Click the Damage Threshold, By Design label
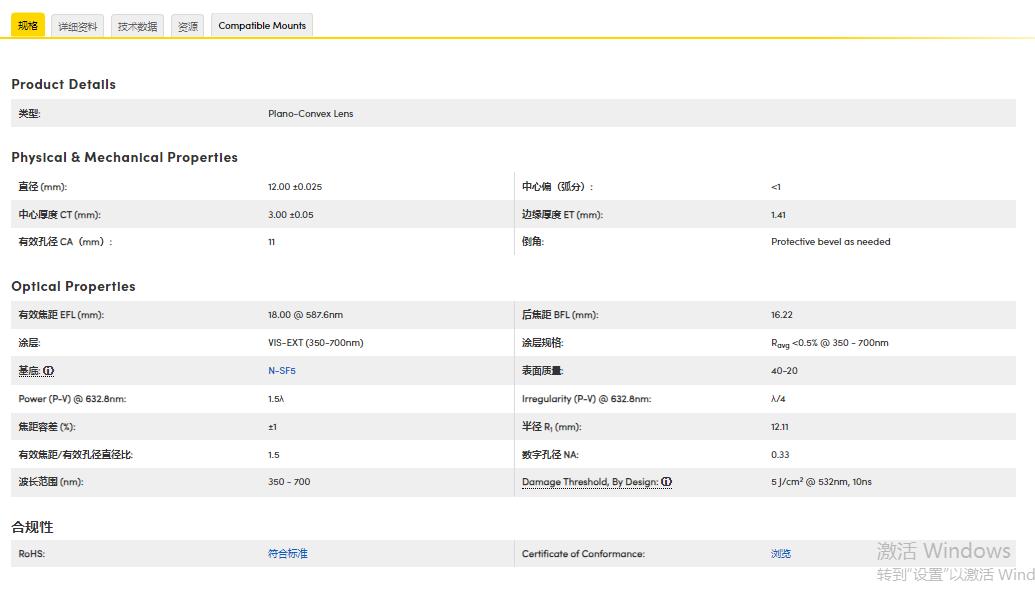Screen dimensions: 1035x592 pos(589,482)
